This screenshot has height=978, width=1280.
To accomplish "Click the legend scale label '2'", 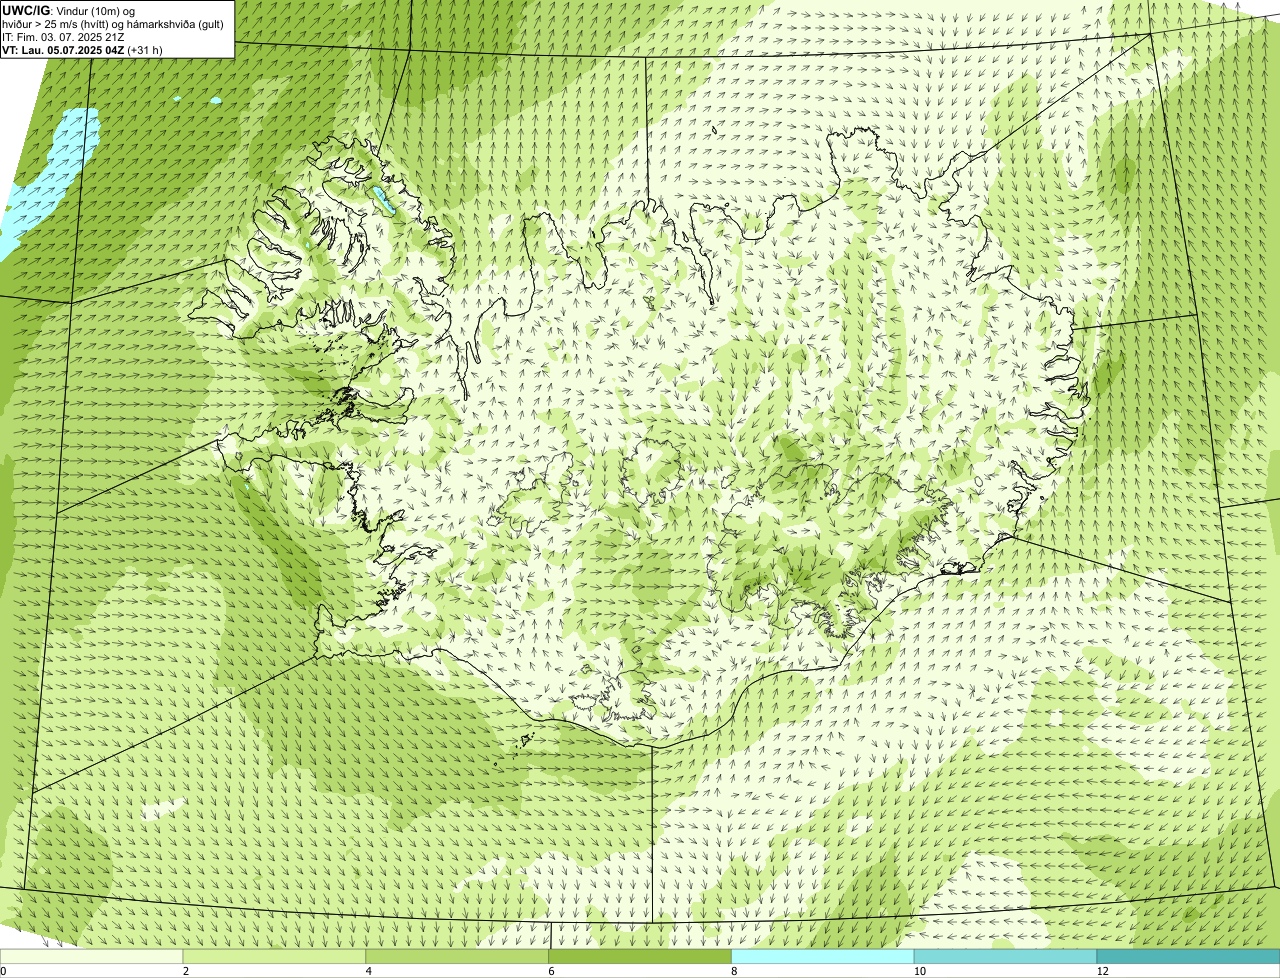I will (186, 971).
